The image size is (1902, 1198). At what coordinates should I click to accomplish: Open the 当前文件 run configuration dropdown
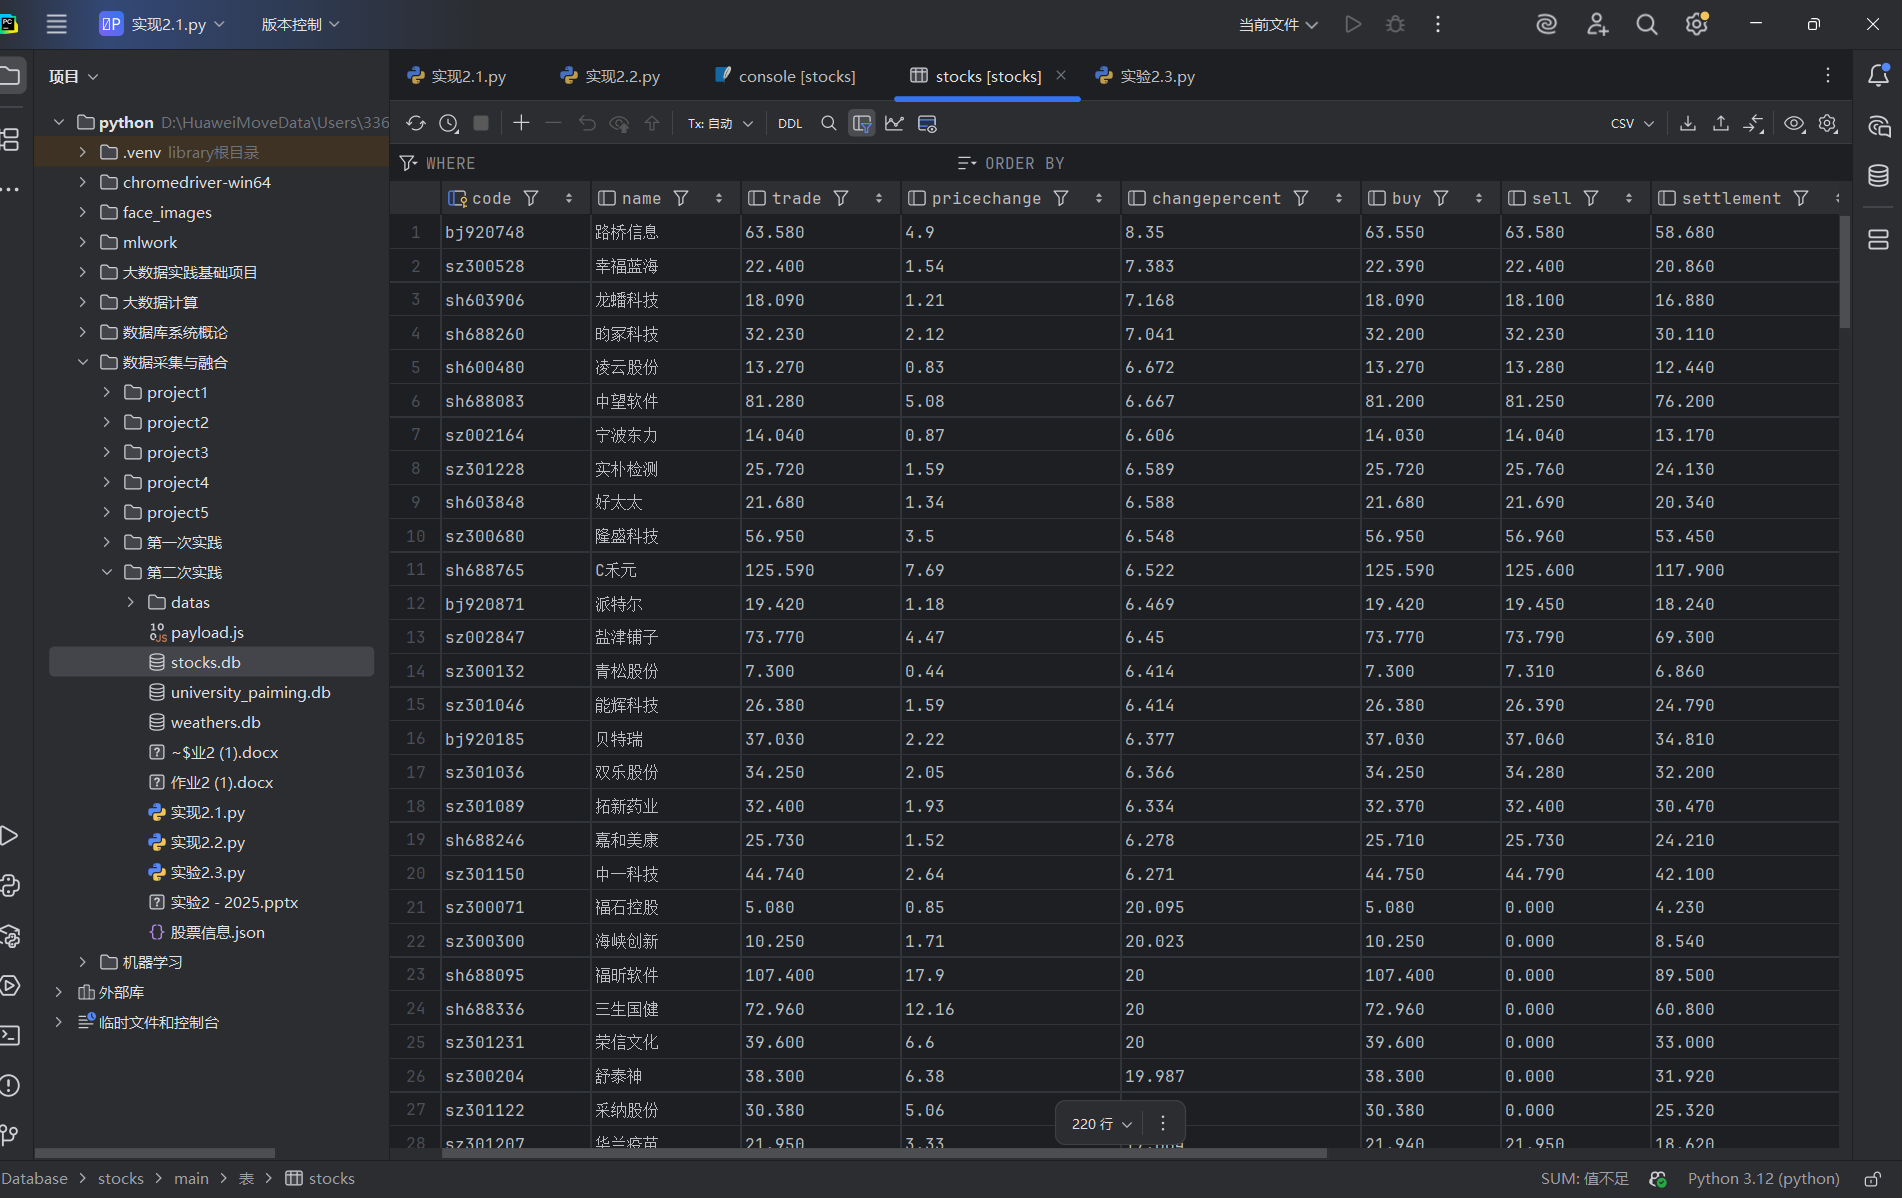click(1278, 24)
